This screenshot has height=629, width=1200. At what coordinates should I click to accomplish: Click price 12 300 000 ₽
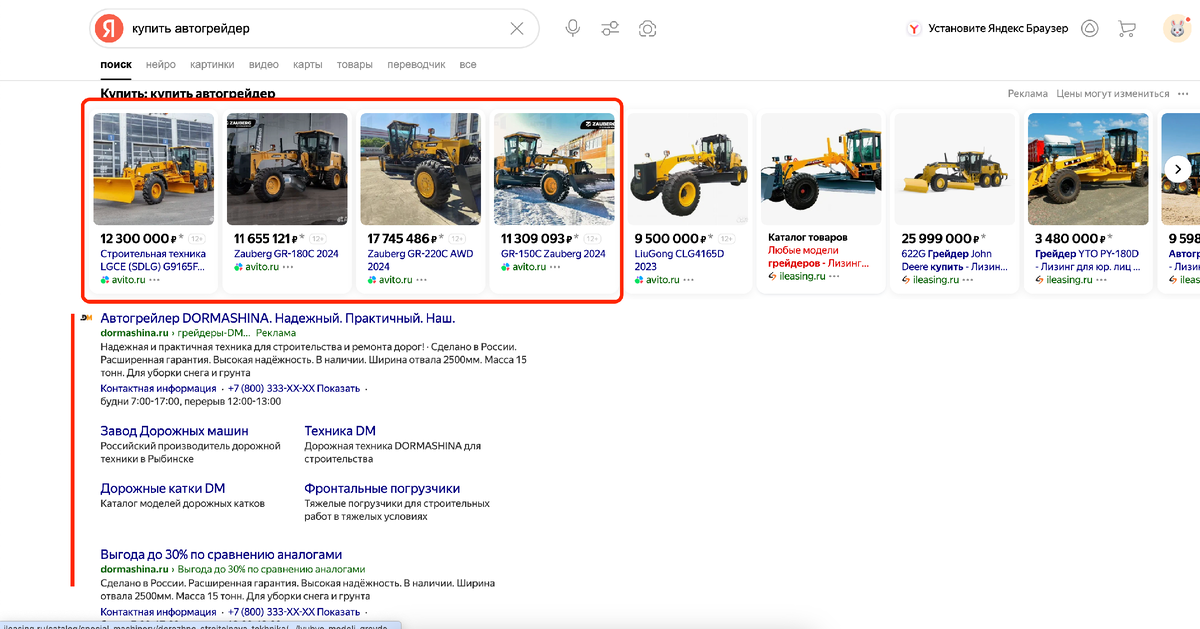click(141, 238)
